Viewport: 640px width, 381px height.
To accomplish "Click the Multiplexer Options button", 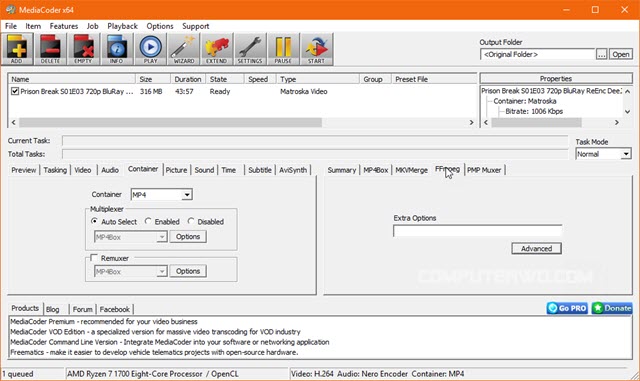I will 188,236.
